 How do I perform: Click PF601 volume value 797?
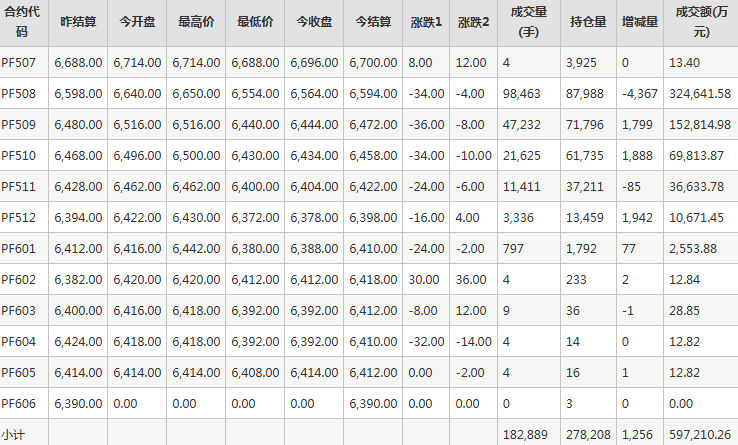[x=513, y=249]
